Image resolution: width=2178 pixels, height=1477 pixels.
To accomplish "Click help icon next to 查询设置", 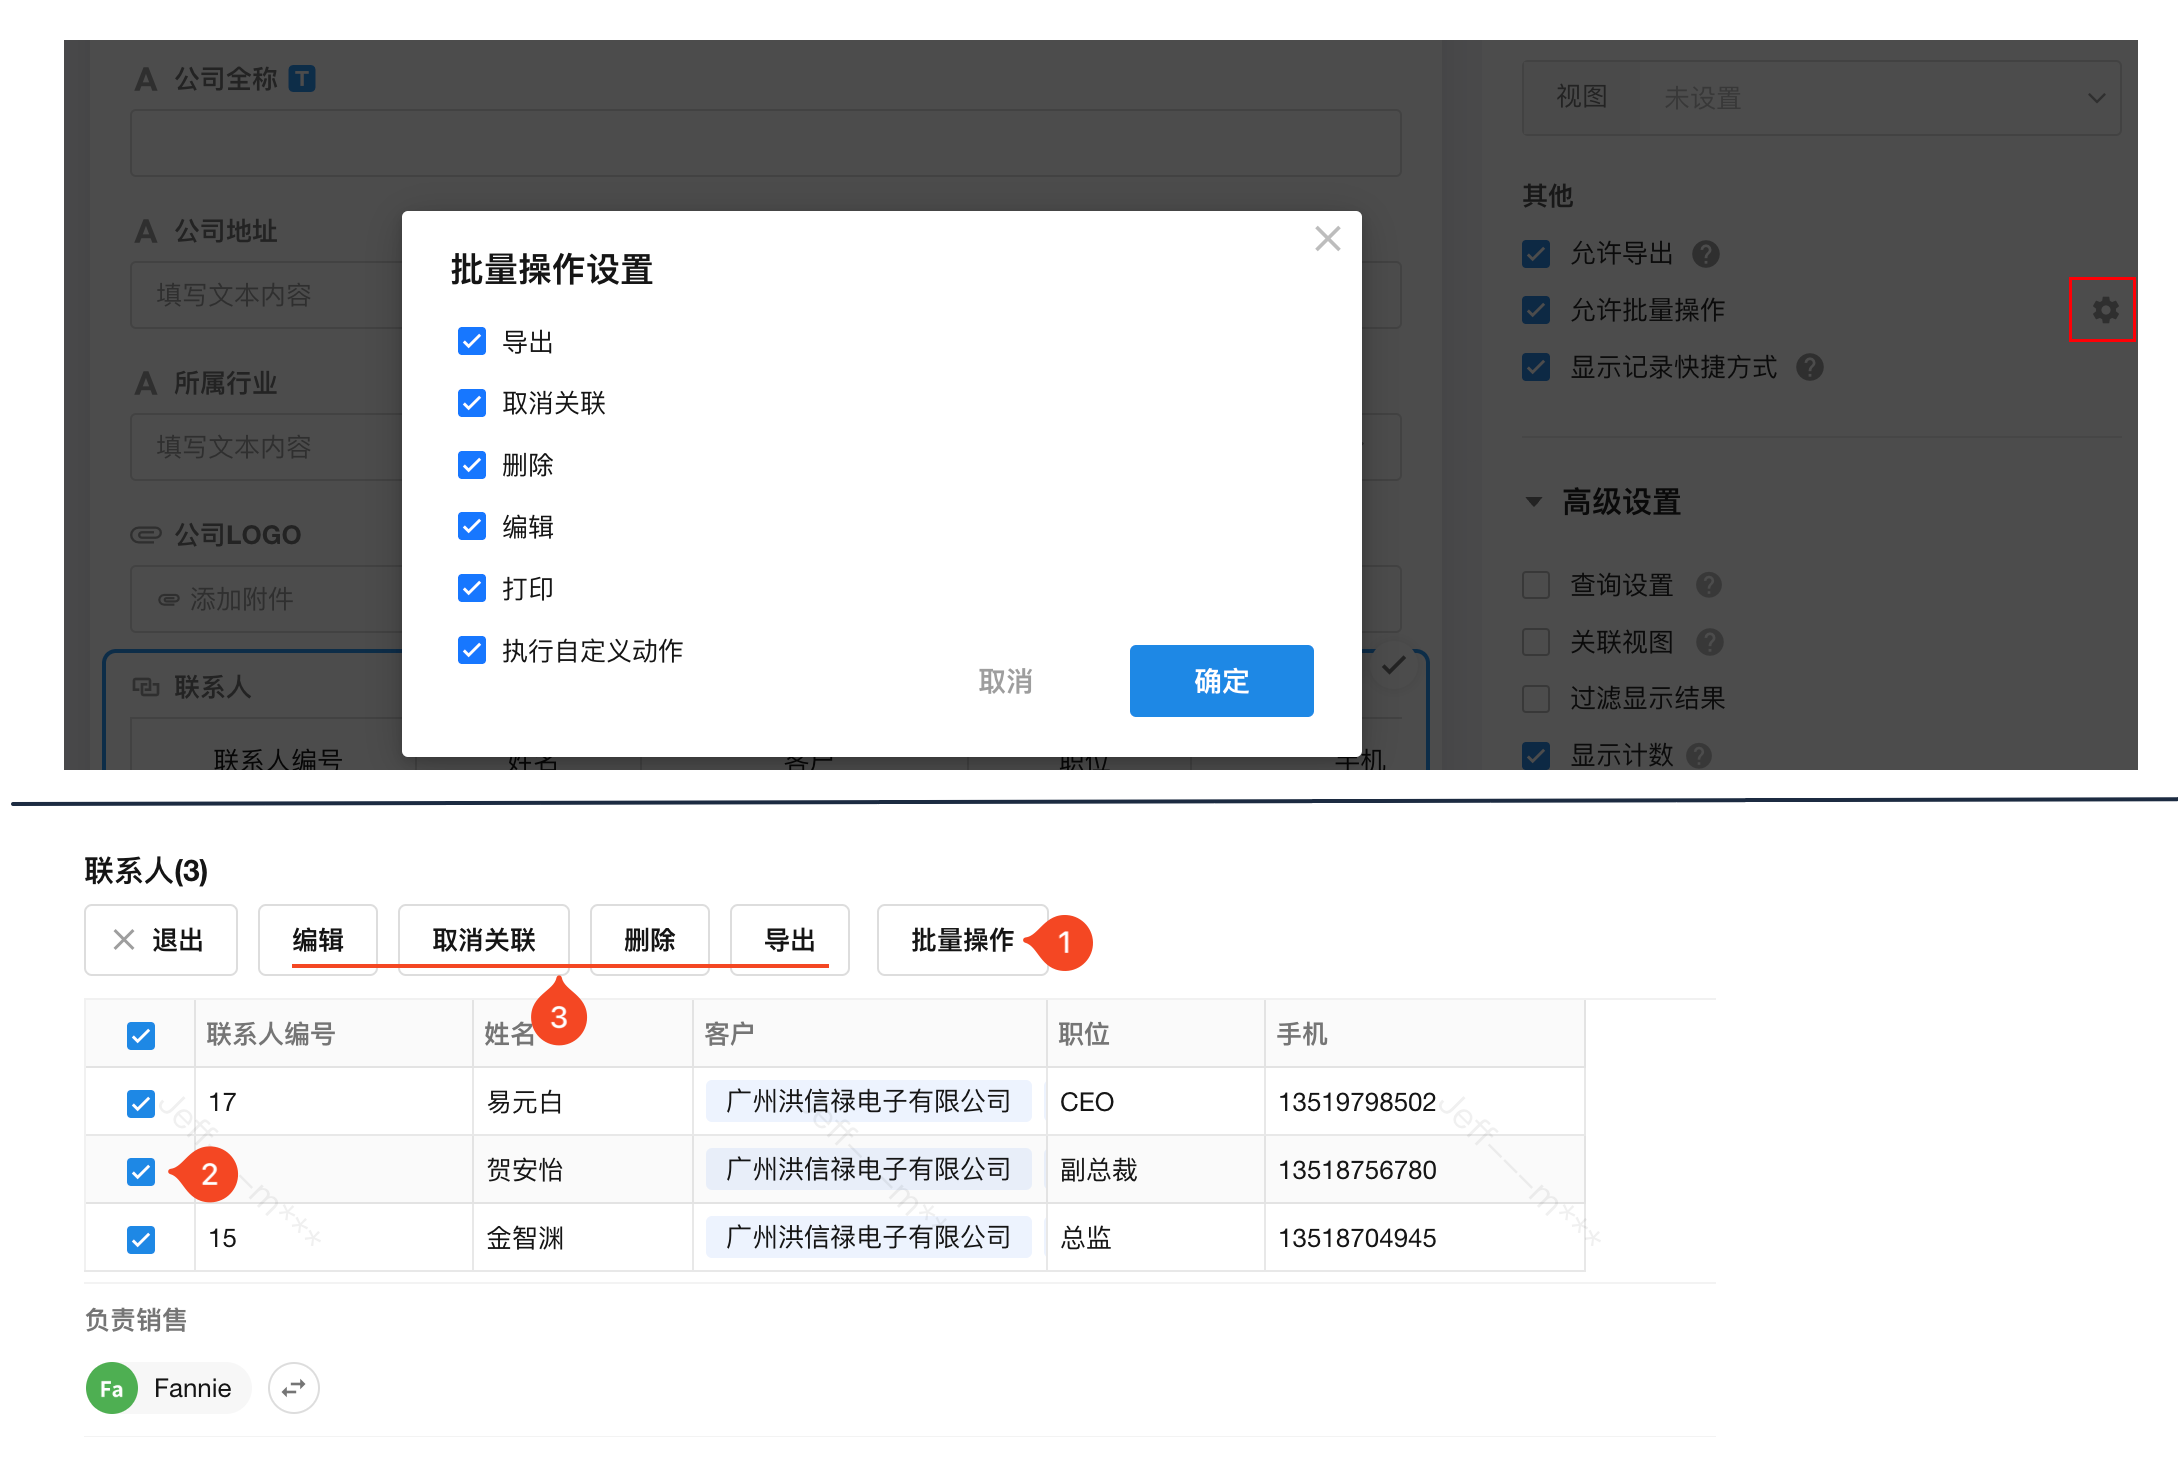I will click(1709, 585).
